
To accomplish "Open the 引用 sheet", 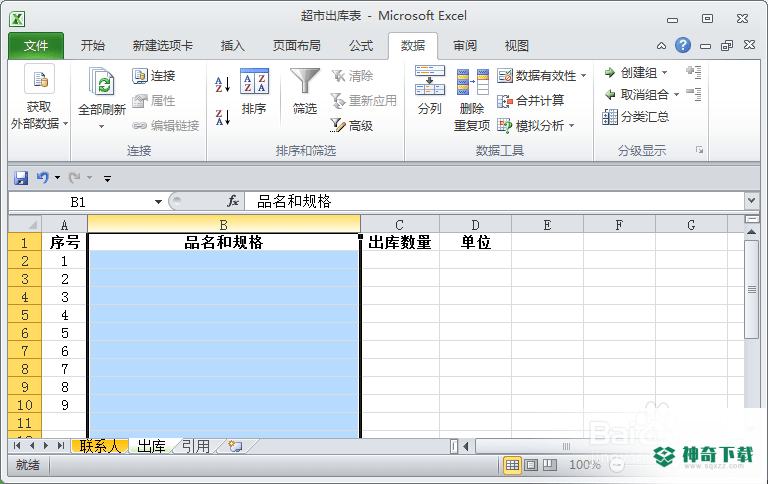I will coord(196,446).
